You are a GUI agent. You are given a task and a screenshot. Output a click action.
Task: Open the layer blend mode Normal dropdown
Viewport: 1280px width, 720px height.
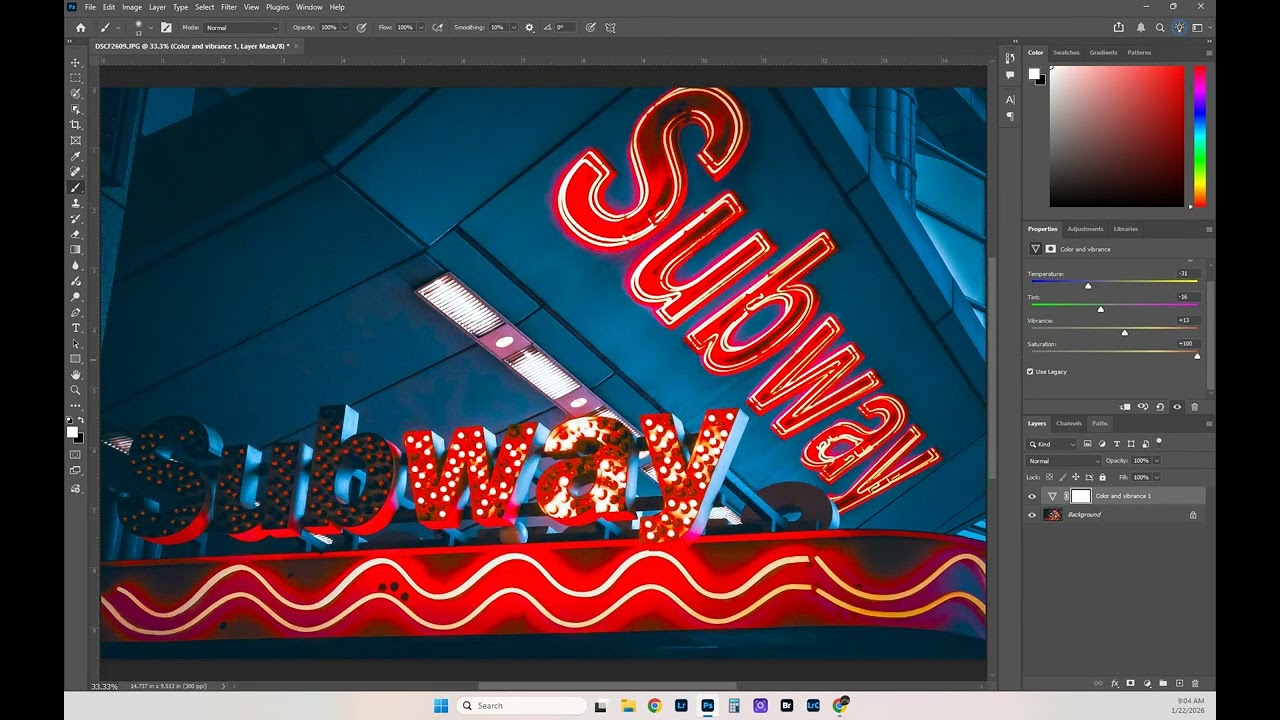pos(1063,461)
